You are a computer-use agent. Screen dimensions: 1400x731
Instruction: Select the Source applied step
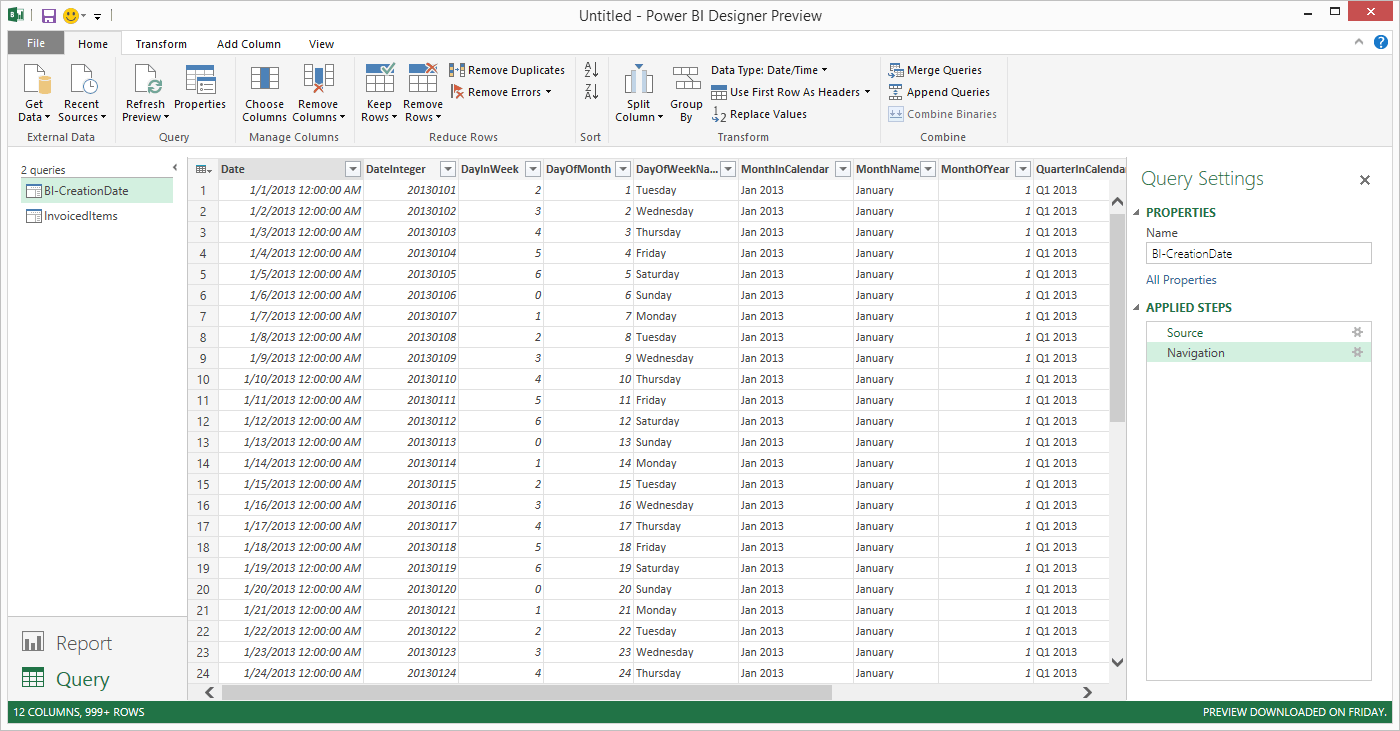click(1259, 332)
